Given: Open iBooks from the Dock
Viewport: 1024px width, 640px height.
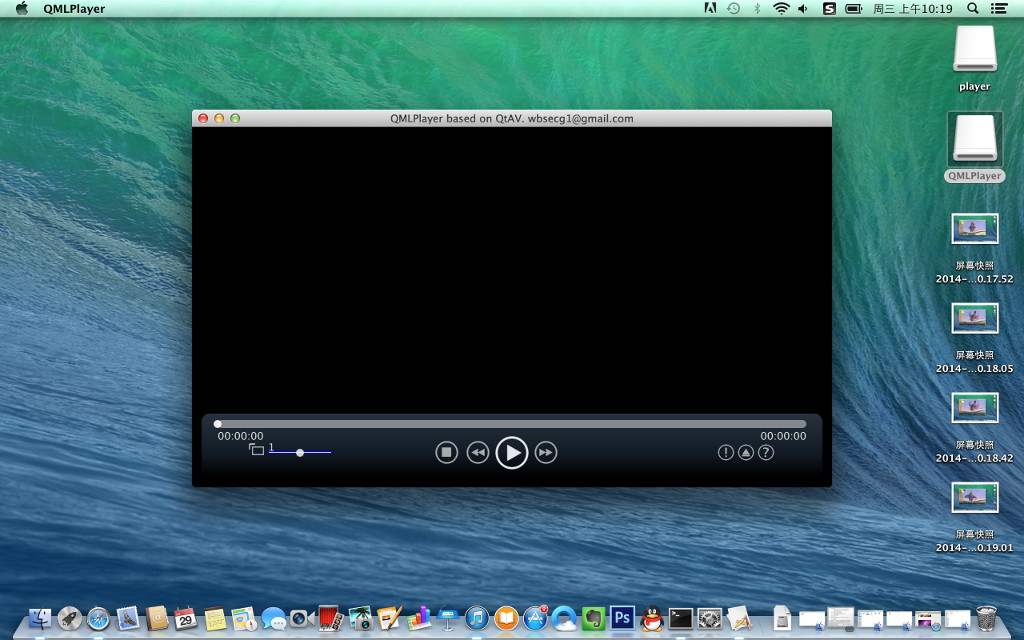Looking at the screenshot, I should [x=506, y=618].
